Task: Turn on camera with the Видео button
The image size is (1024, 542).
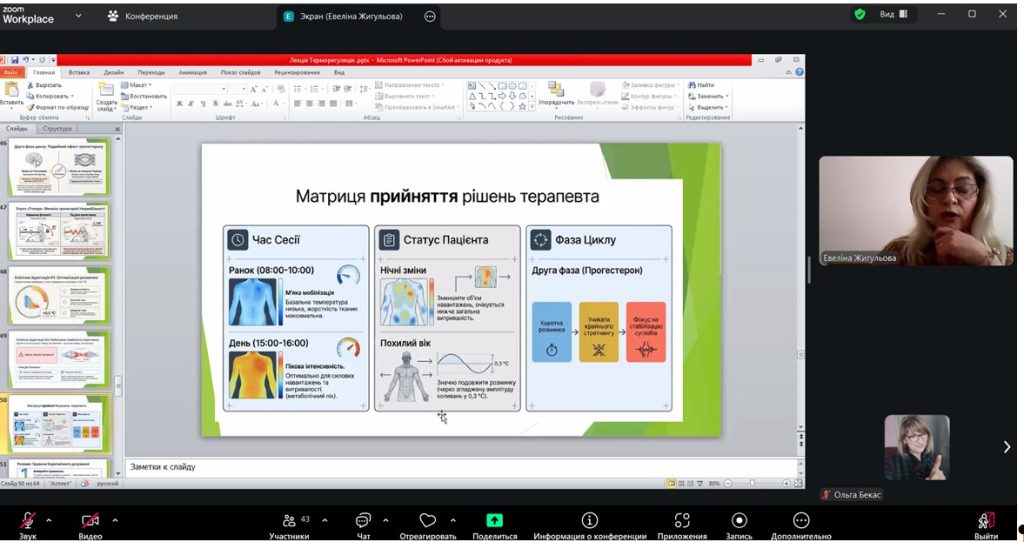Action: [90, 521]
